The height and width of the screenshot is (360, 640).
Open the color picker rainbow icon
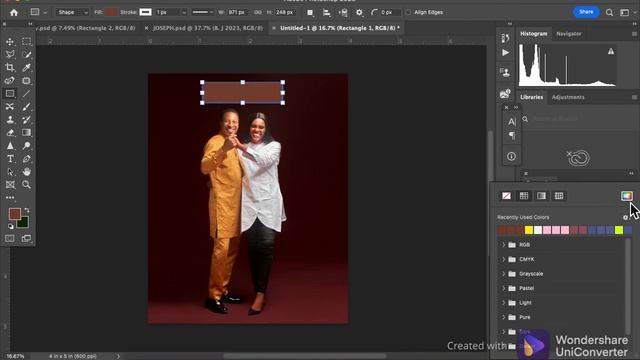tap(627, 196)
